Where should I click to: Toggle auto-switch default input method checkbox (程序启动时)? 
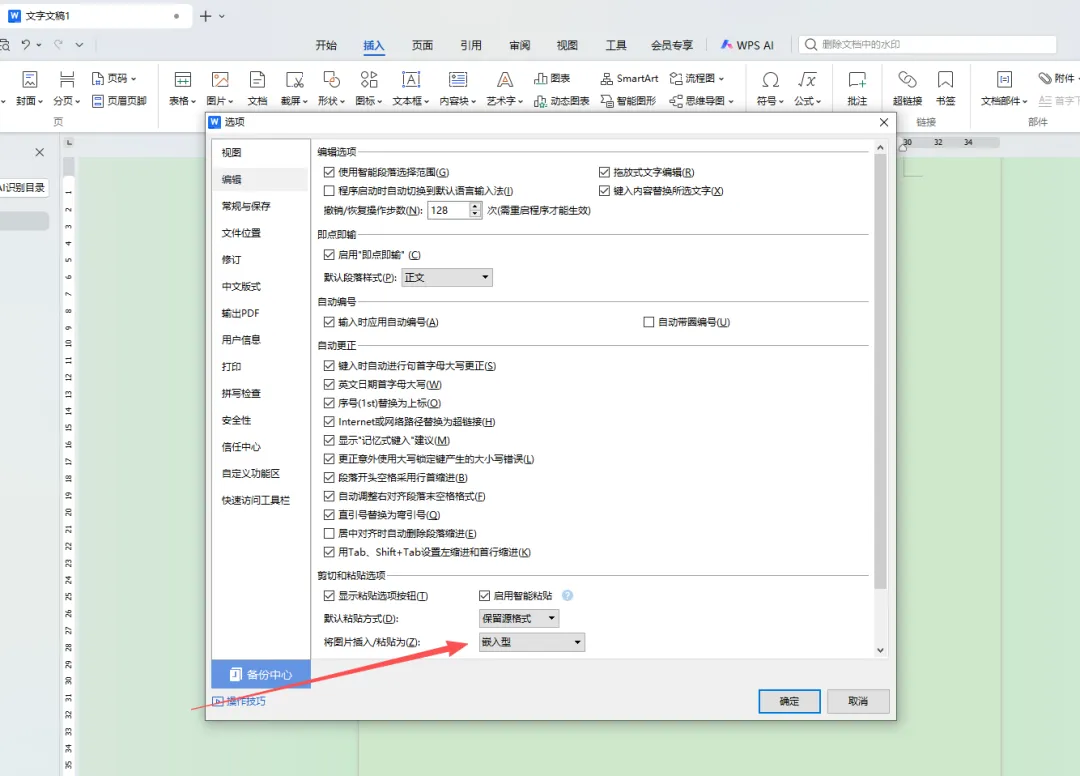(x=329, y=191)
